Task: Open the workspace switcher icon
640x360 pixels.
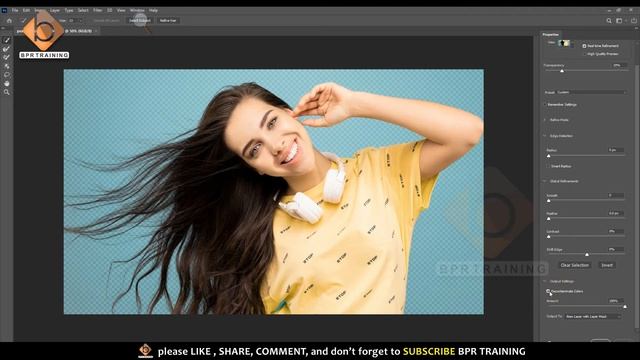Action: (x=620, y=20)
